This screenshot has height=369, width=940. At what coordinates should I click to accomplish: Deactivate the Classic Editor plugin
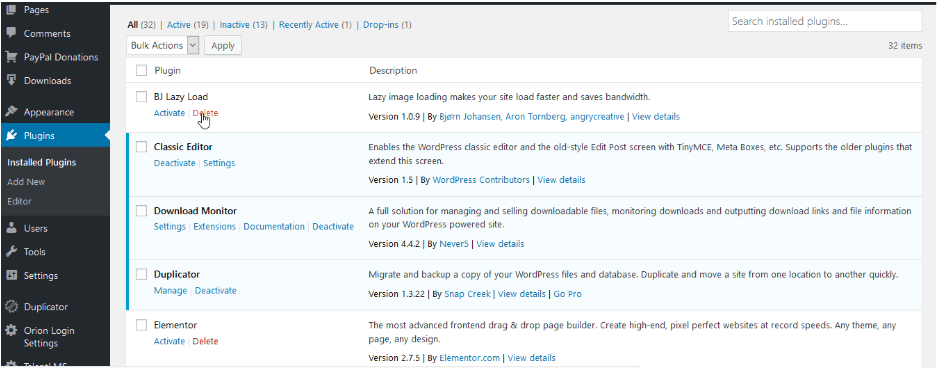coord(174,163)
